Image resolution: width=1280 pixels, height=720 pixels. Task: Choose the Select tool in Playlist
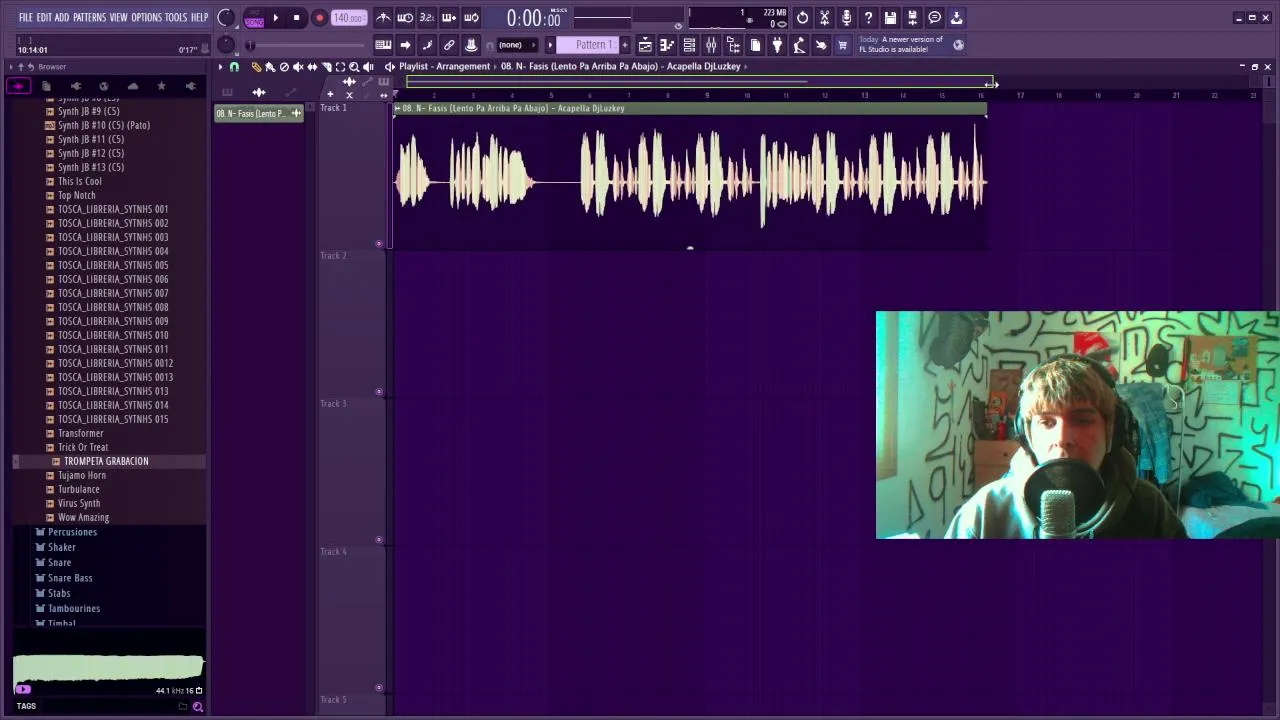click(x=340, y=67)
